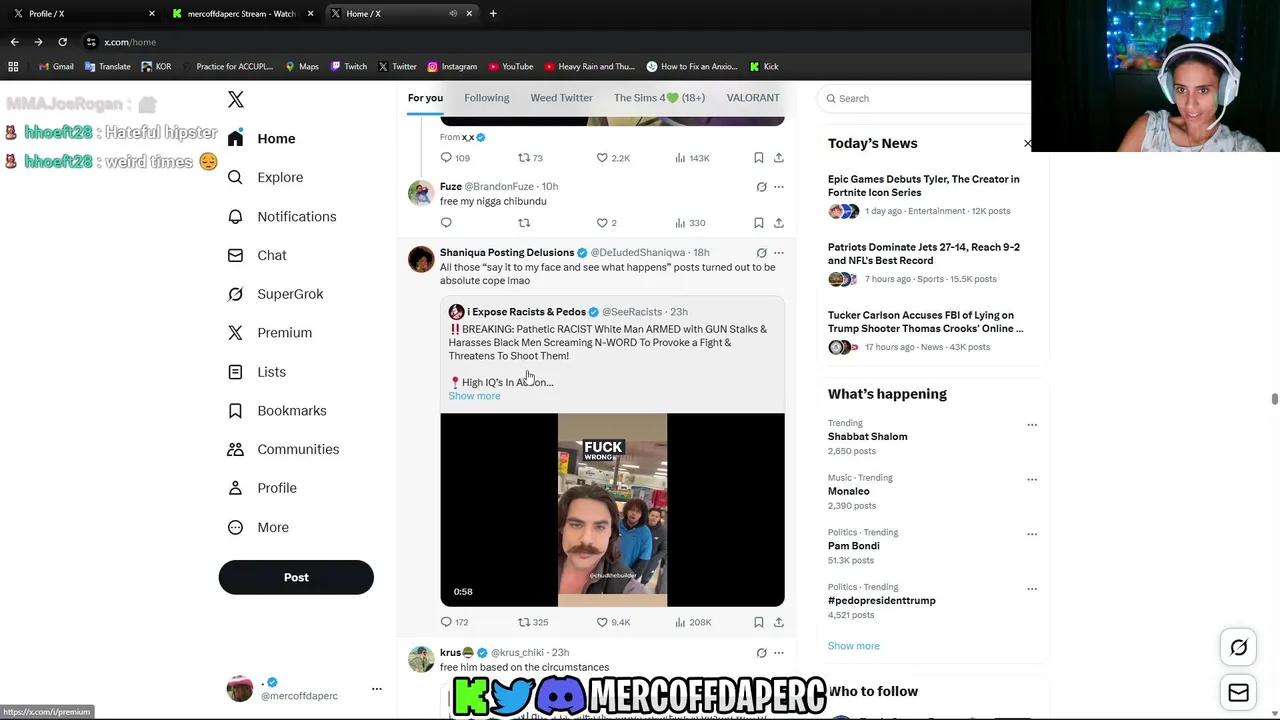Open Epic Games Debuts Tyler news
1280x720 pixels.
click(x=924, y=186)
